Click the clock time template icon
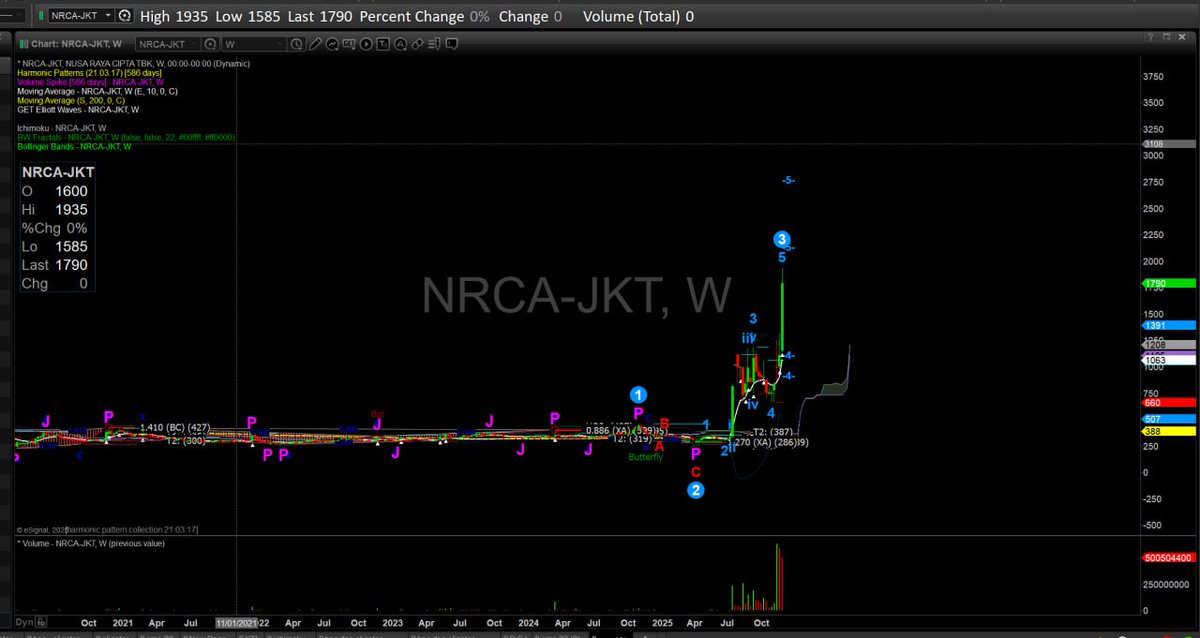 click(x=297, y=44)
